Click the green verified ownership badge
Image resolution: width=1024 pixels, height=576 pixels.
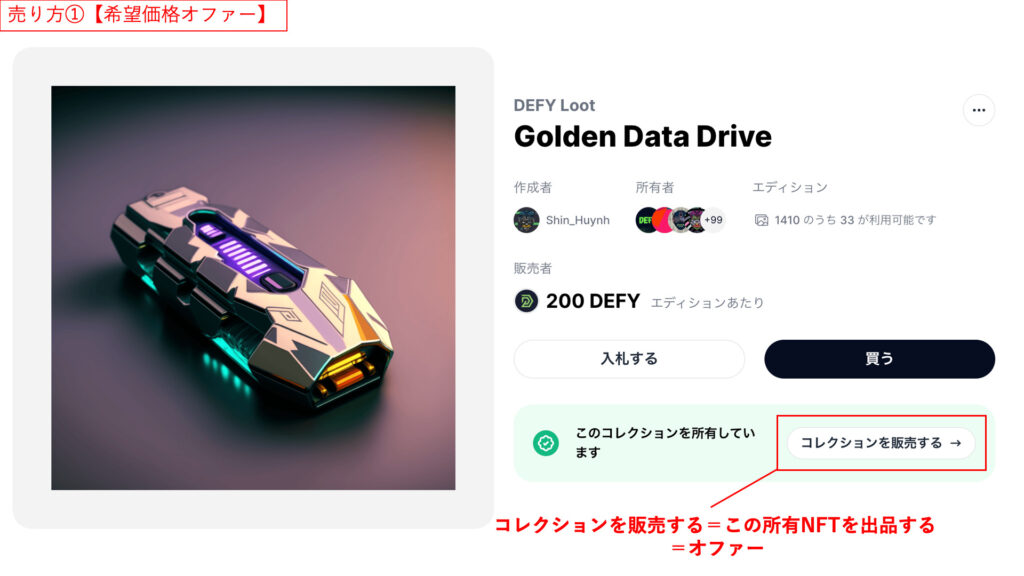click(546, 443)
